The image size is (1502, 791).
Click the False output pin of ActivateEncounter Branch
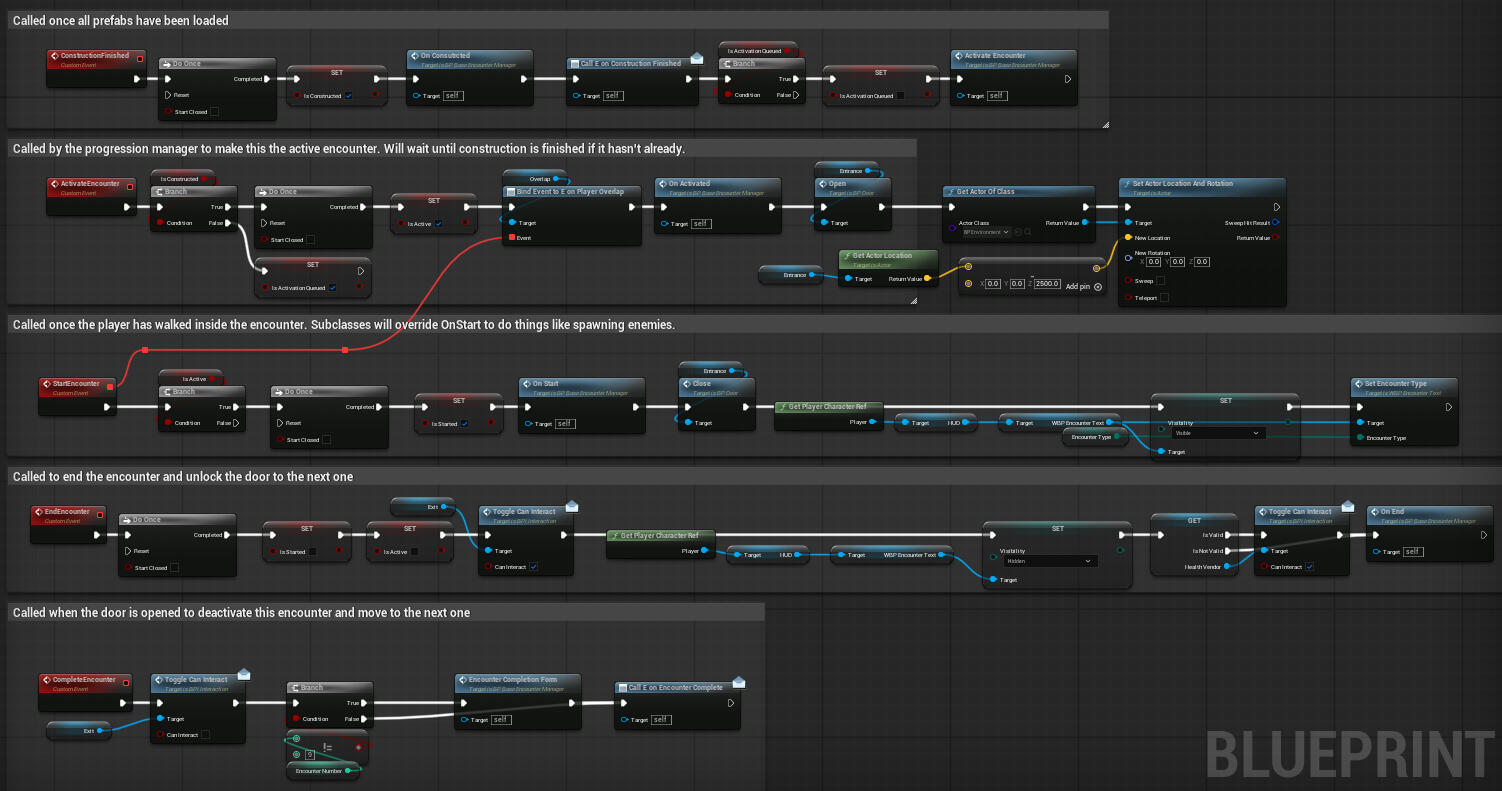pyautogui.click(x=229, y=223)
